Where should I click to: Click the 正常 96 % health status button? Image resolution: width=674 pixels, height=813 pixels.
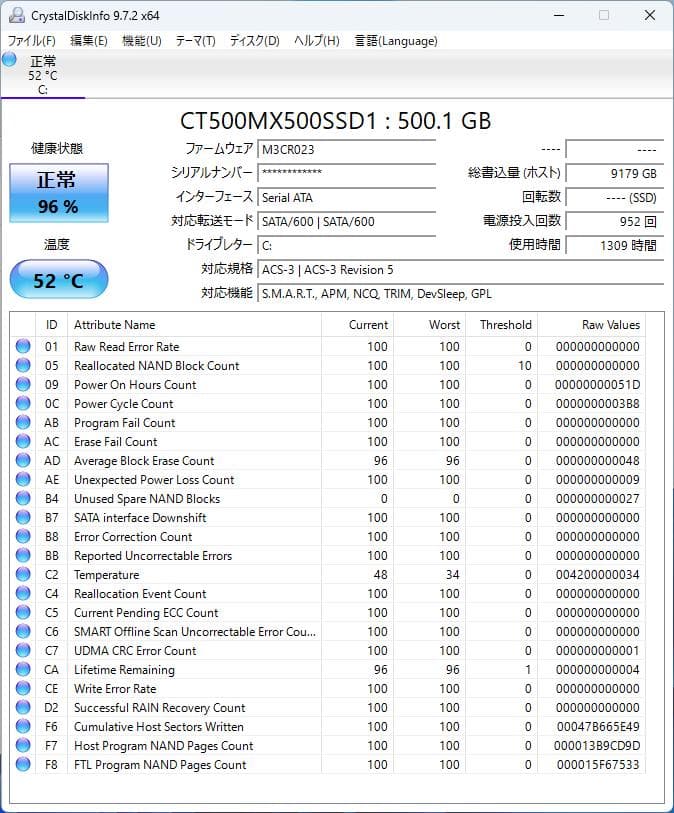tap(59, 193)
